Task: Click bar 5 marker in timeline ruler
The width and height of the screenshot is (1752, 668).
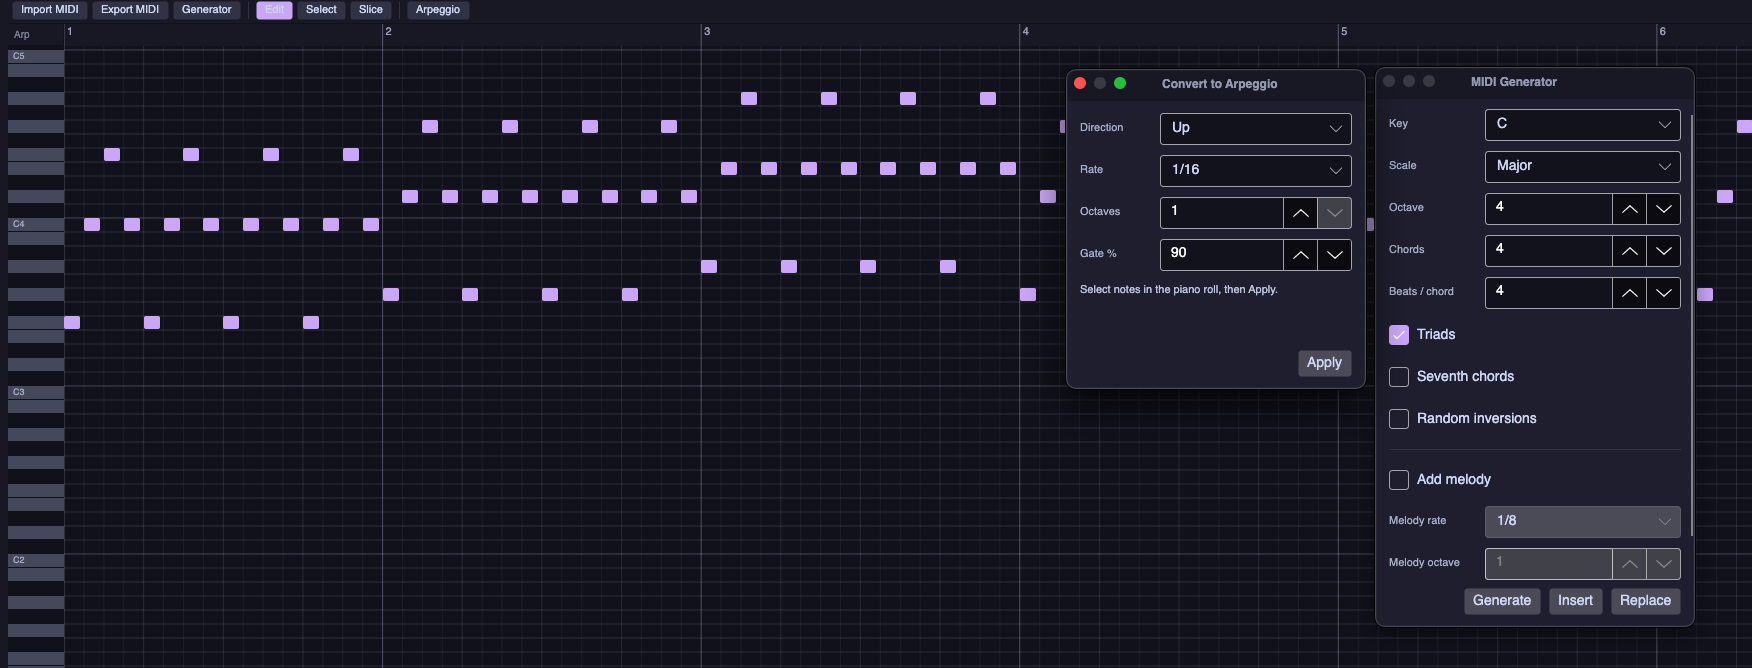Action: 1344,32
